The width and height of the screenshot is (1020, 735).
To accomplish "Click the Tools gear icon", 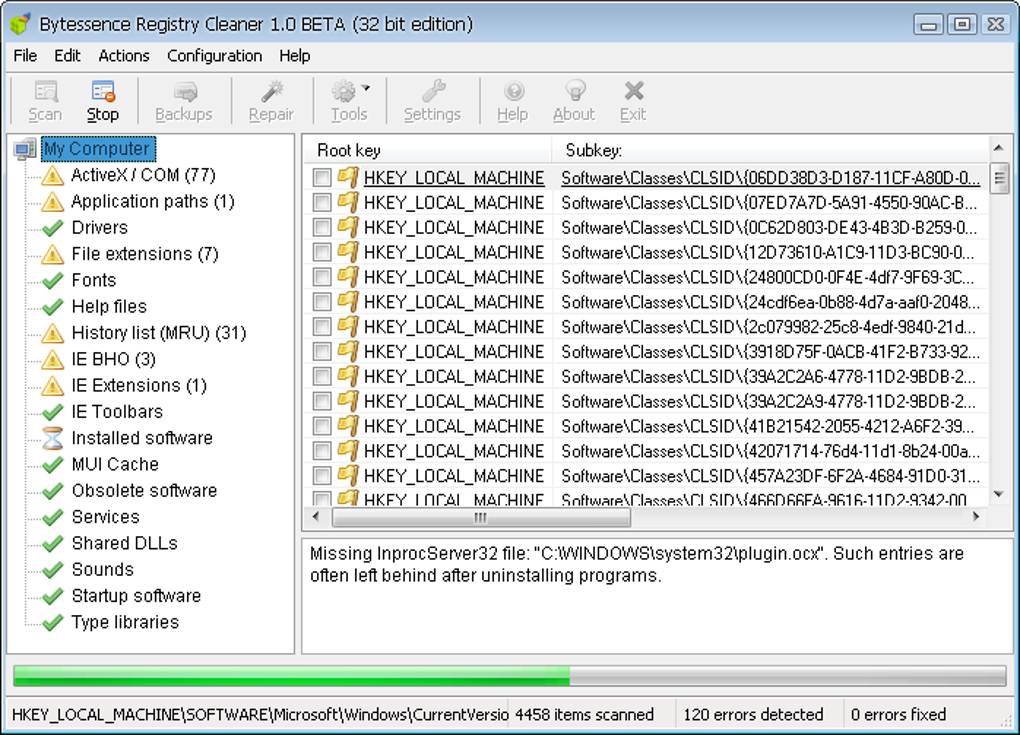I will [344, 92].
